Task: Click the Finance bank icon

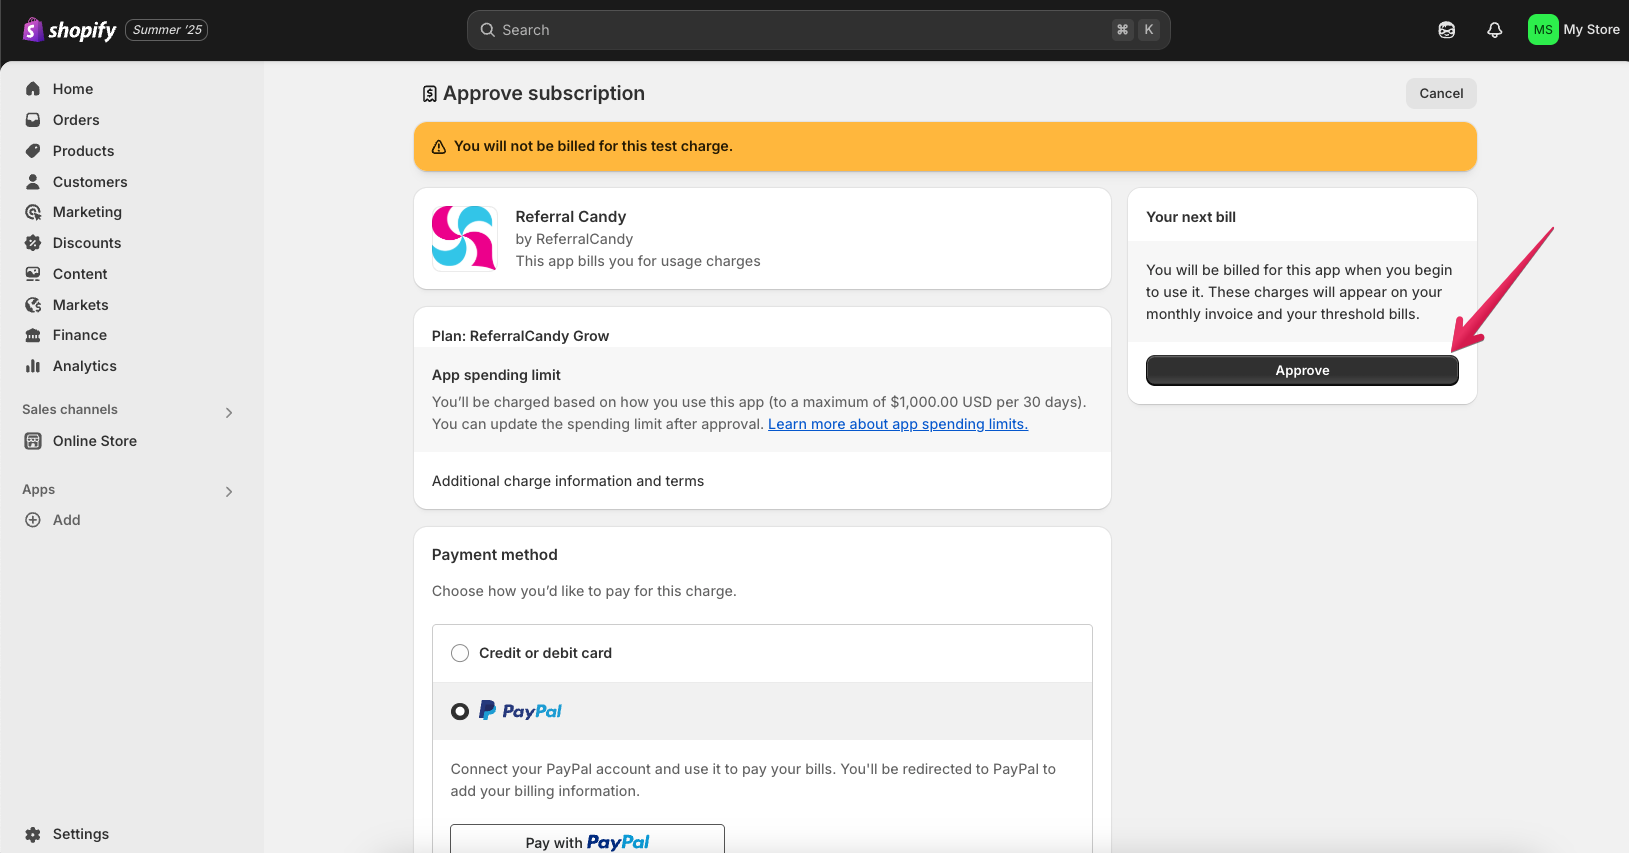Action: pyautogui.click(x=33, y=335)
